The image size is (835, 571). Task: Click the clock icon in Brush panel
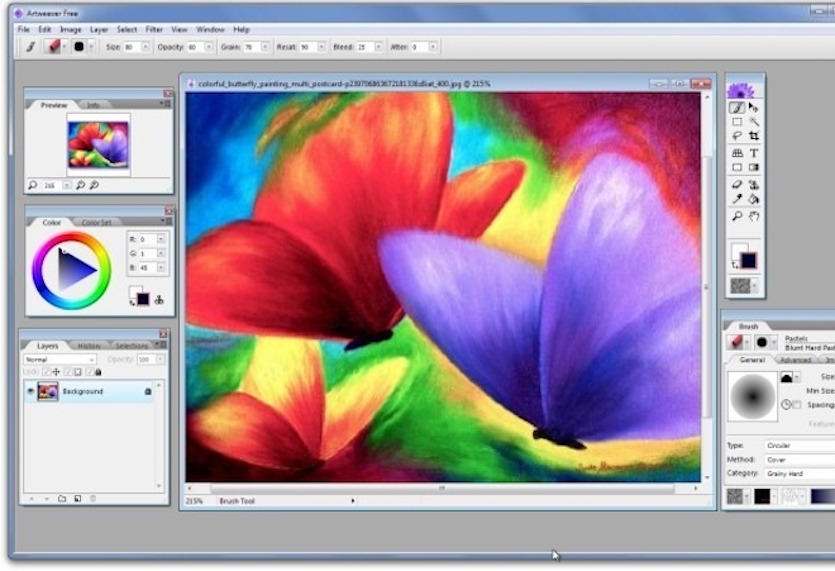(786, 405)
